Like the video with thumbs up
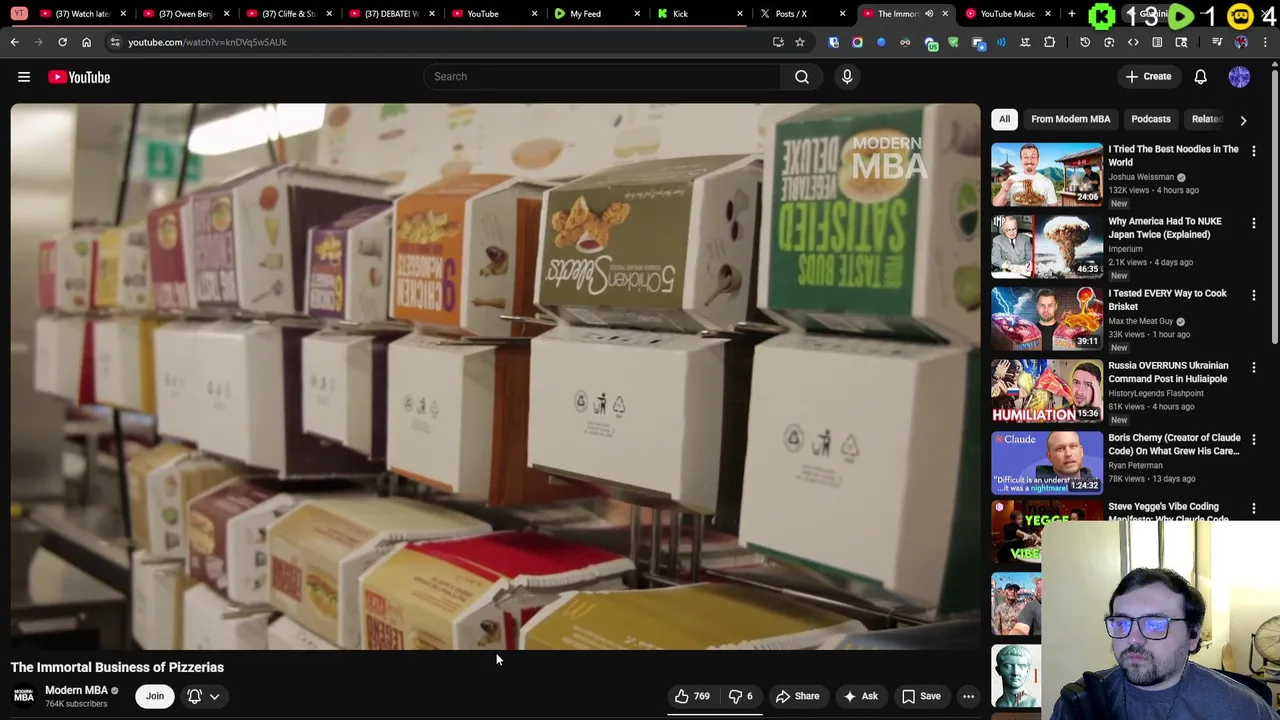The height and width of the screenshot is (720, 1280). (x=692, y=696)
